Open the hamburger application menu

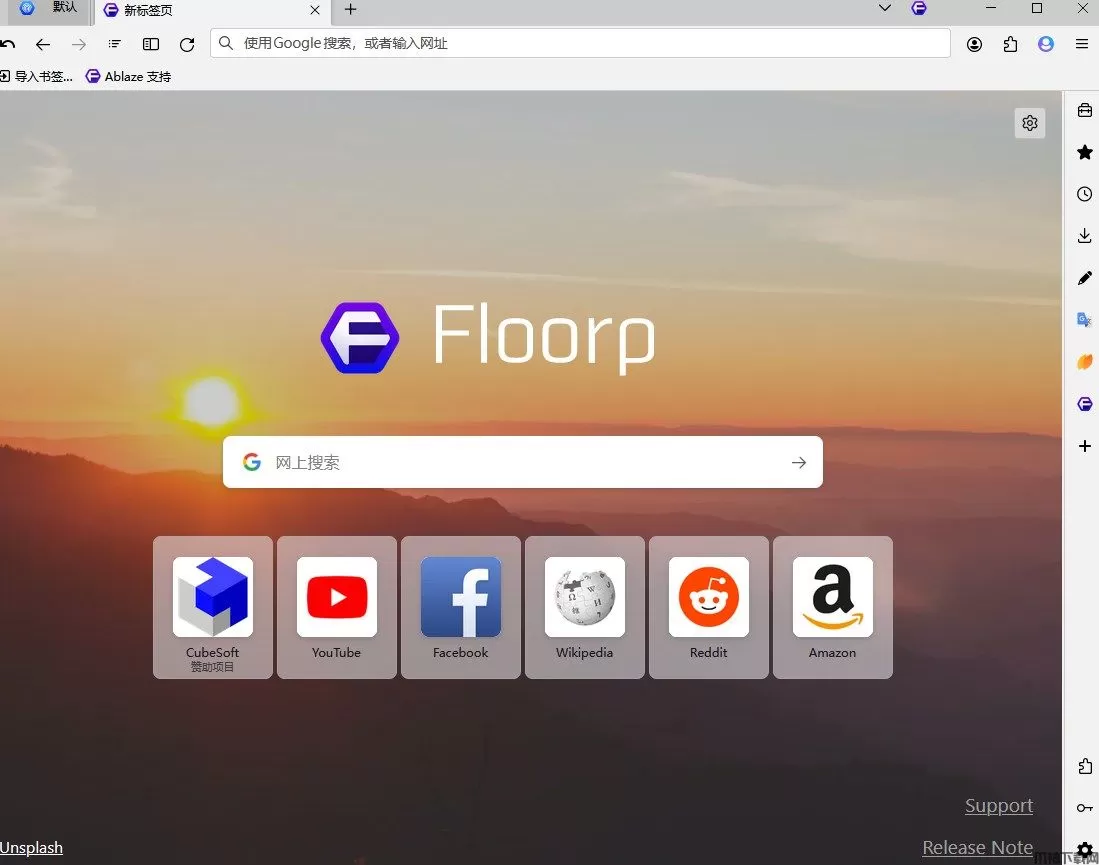1081,44
